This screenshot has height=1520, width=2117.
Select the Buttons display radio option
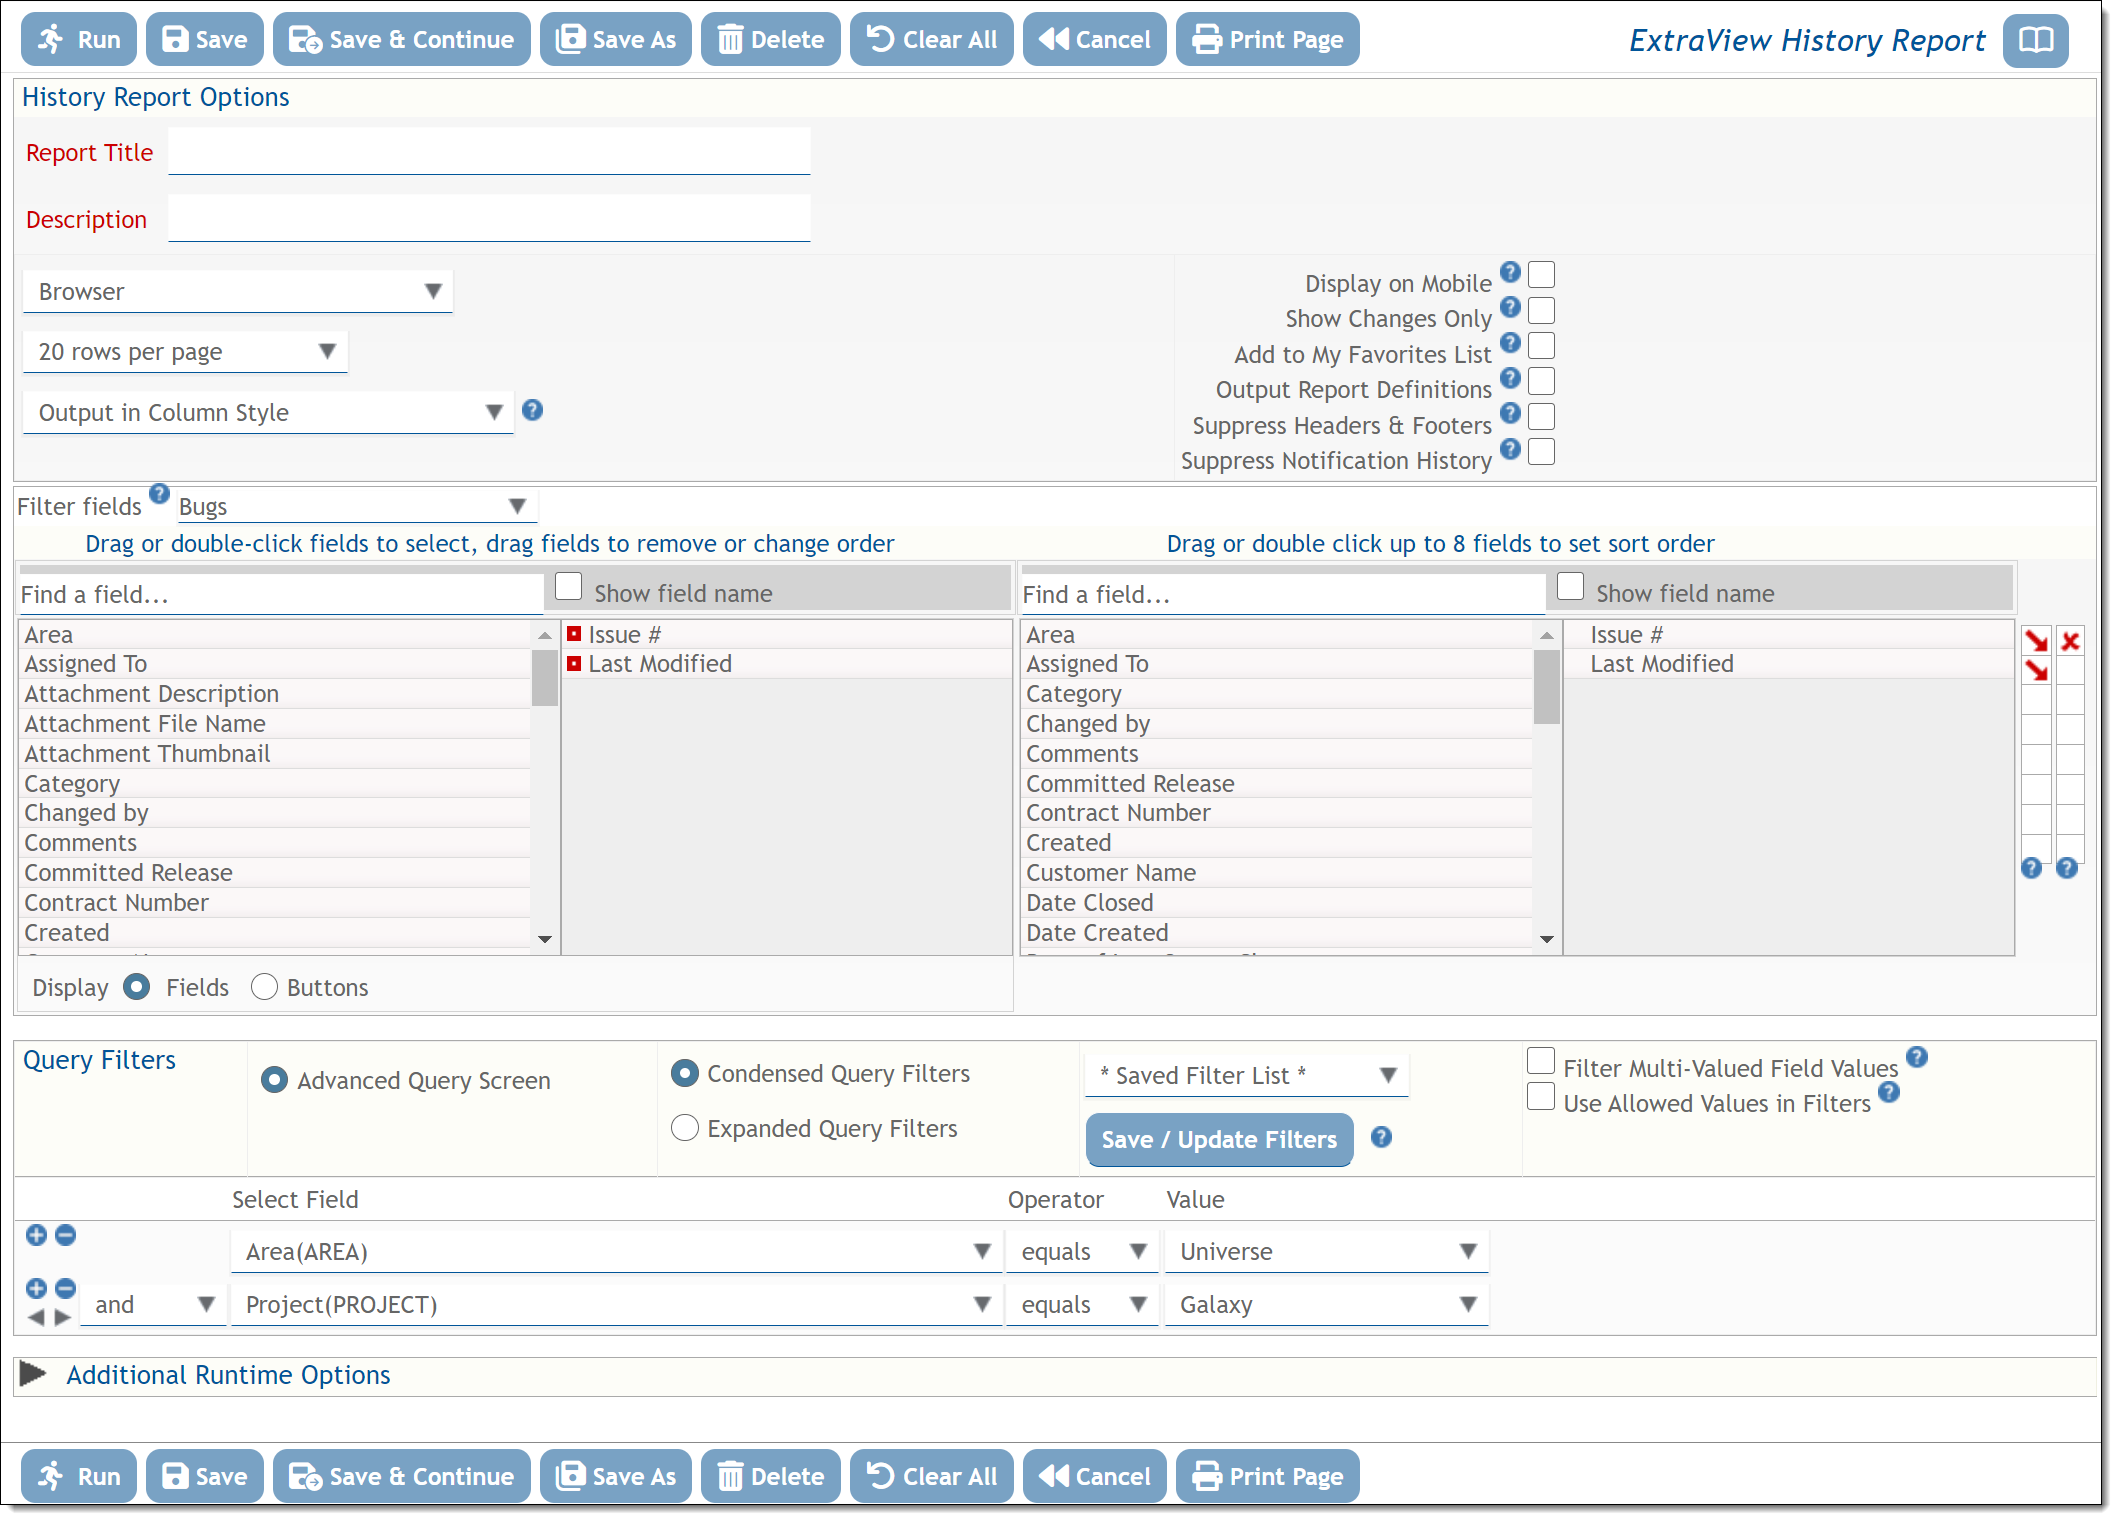click(x=264, y=987)
